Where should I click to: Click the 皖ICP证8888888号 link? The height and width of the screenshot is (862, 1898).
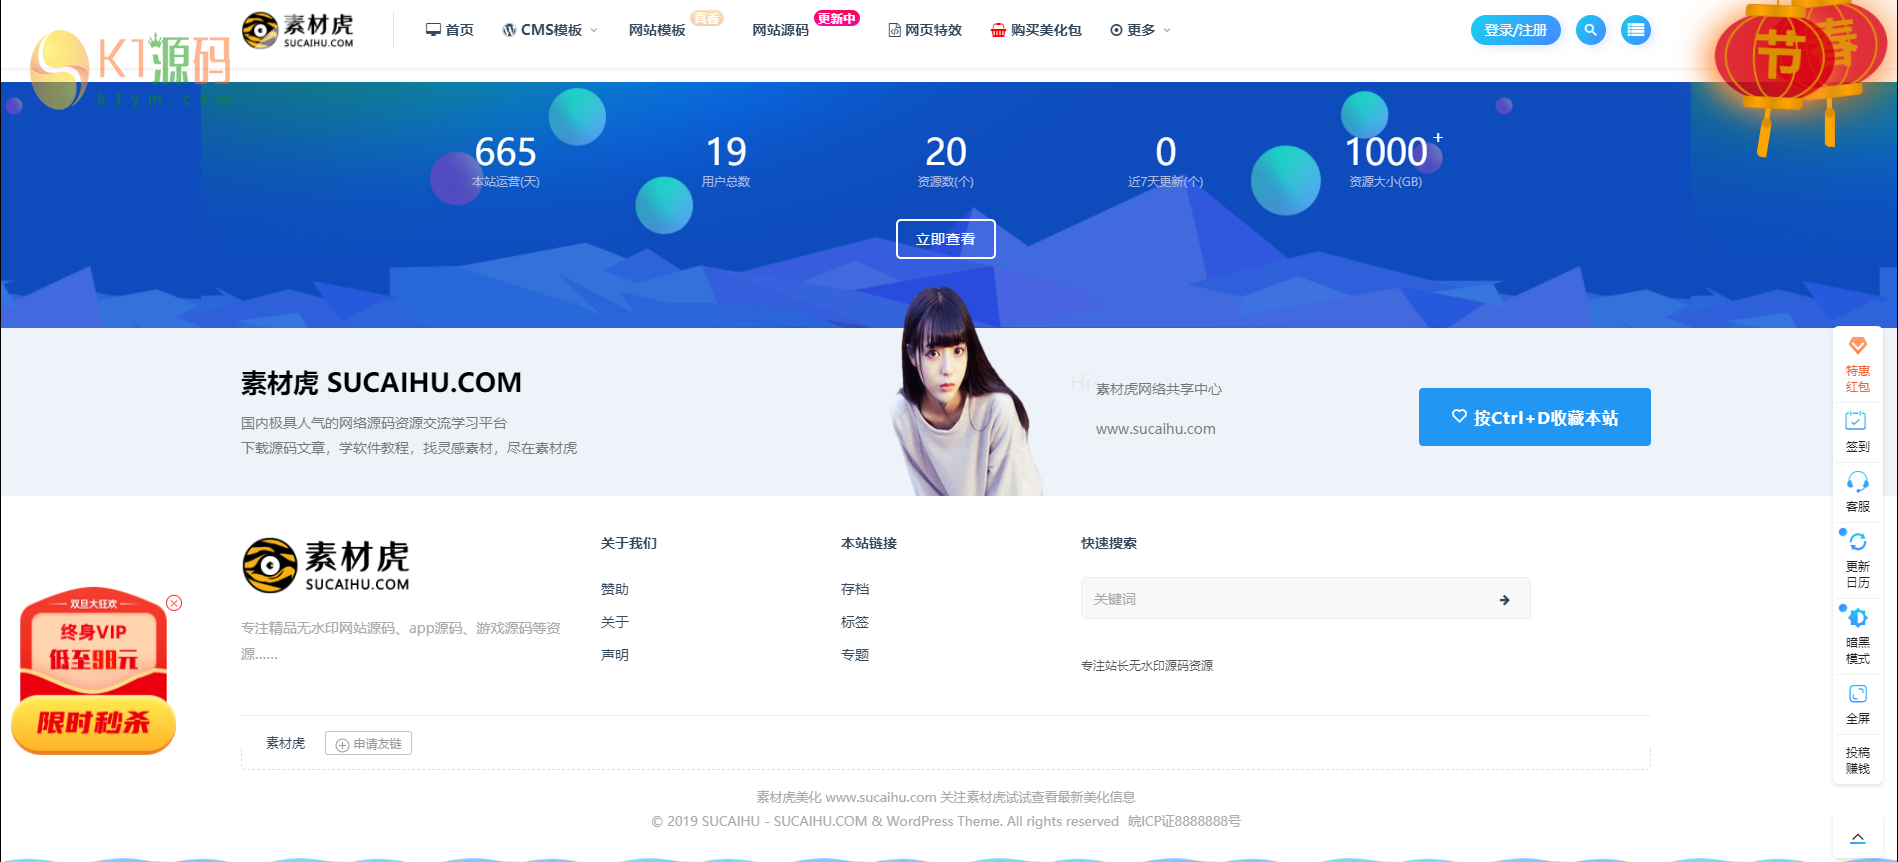1184,821
